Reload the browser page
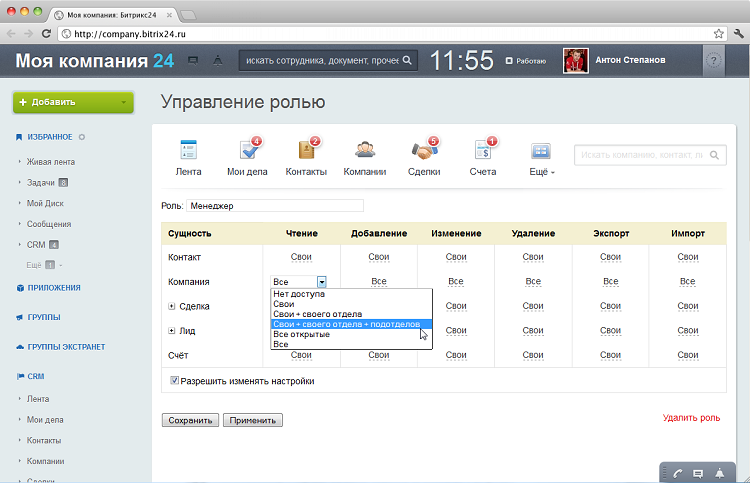This screenshot has height=483, width=750. click(x=46, y=33)
